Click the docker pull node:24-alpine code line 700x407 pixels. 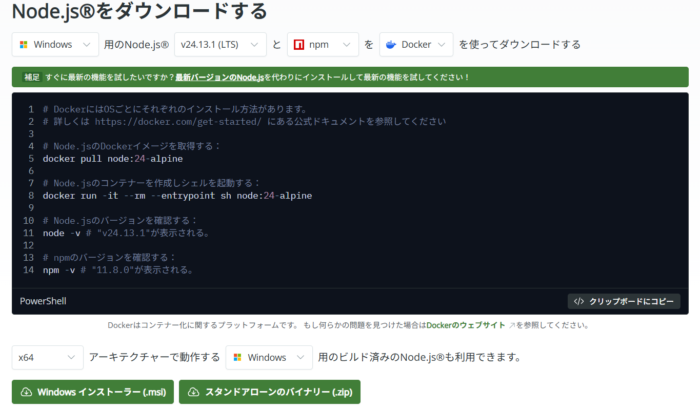point(113,158)
